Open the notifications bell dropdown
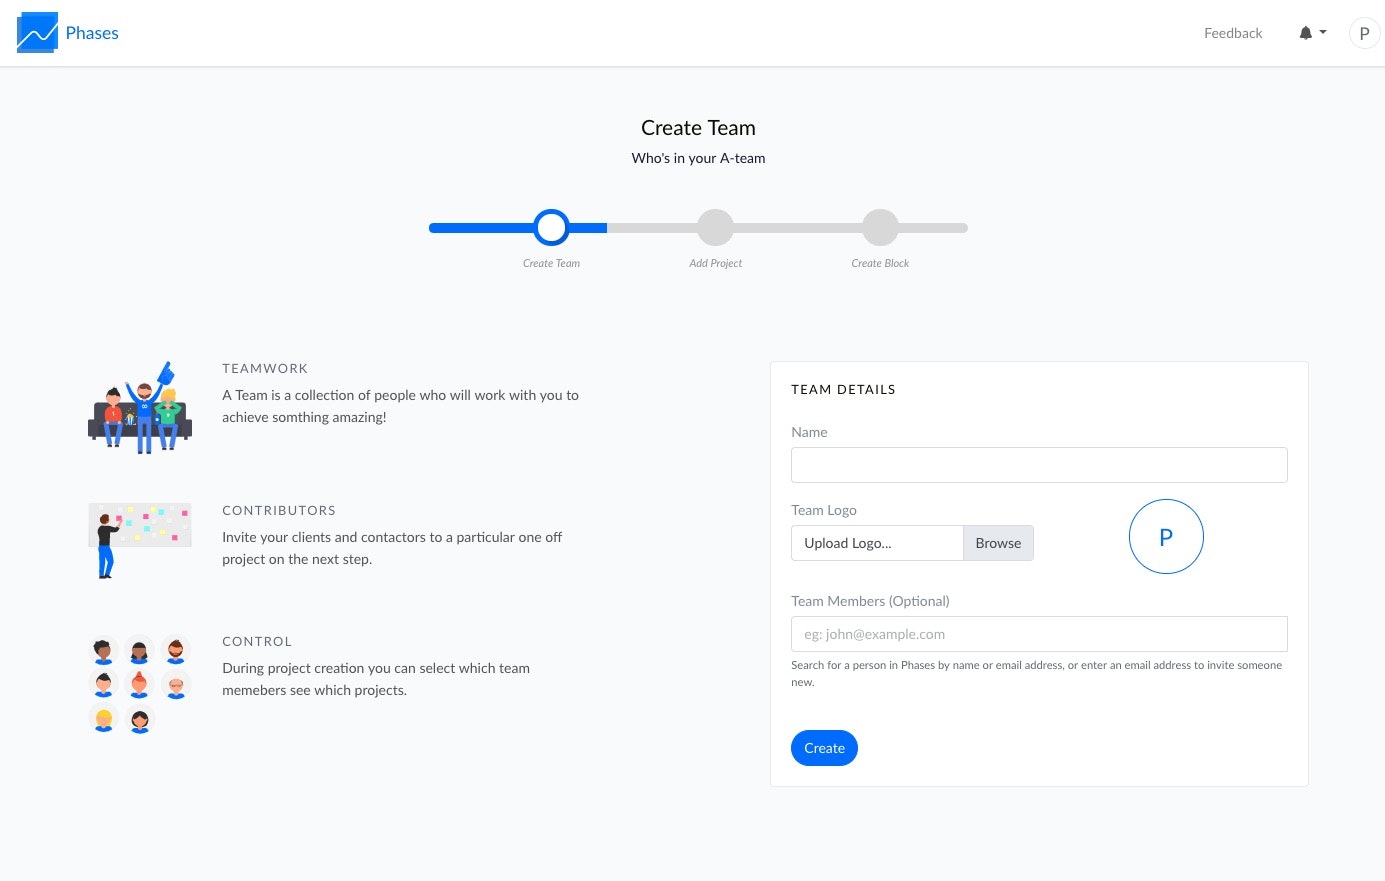Screen dimensions: 1385x881 pos(1312,33)
